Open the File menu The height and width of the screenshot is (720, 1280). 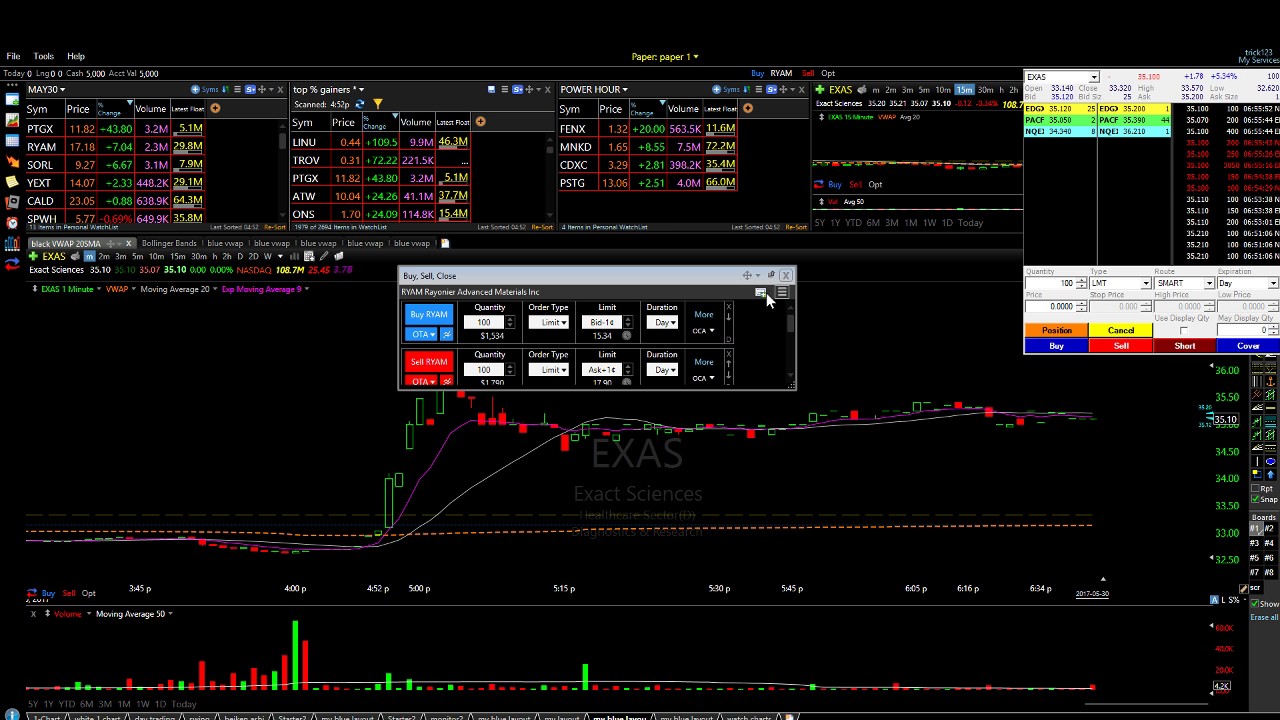13,56
